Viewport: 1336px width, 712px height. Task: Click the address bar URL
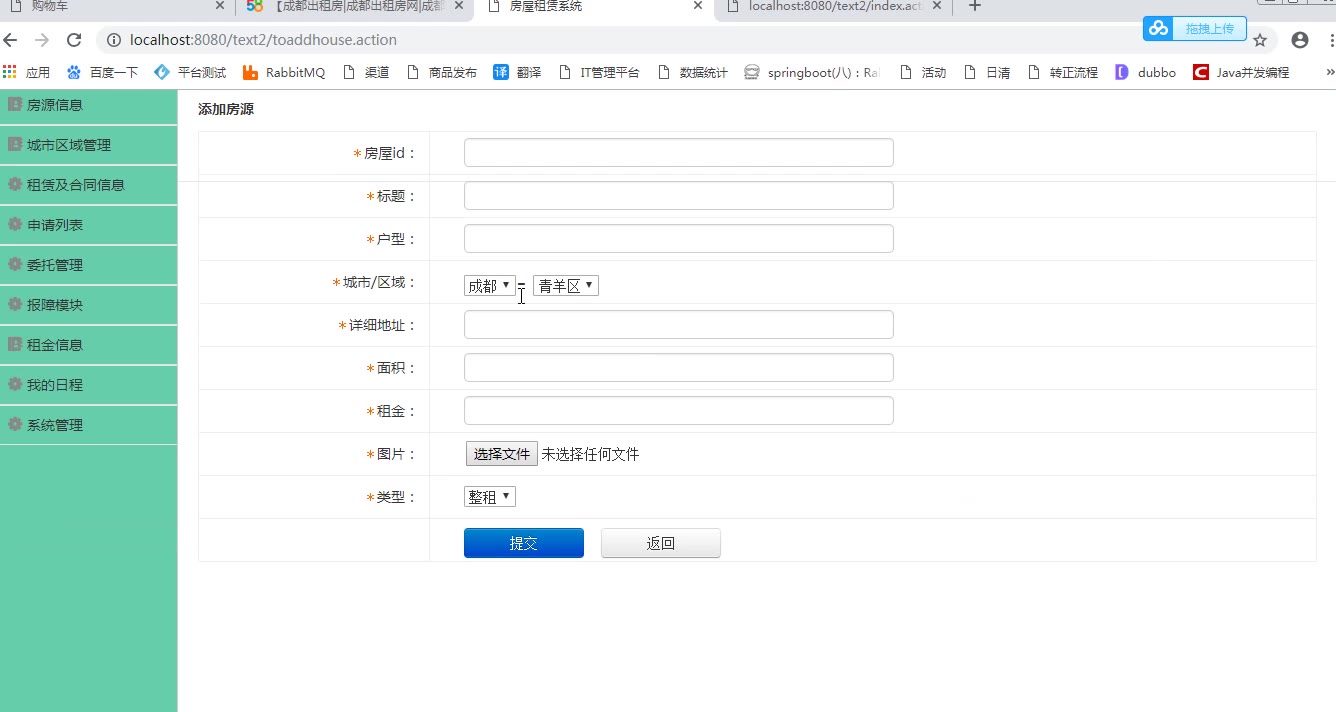point(263,40)
